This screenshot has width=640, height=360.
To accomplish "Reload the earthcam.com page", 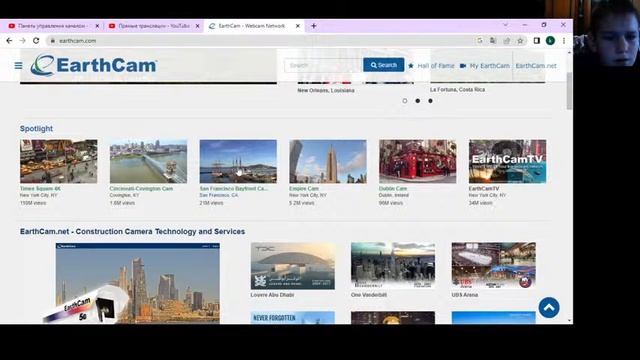I will pos(36,41).
